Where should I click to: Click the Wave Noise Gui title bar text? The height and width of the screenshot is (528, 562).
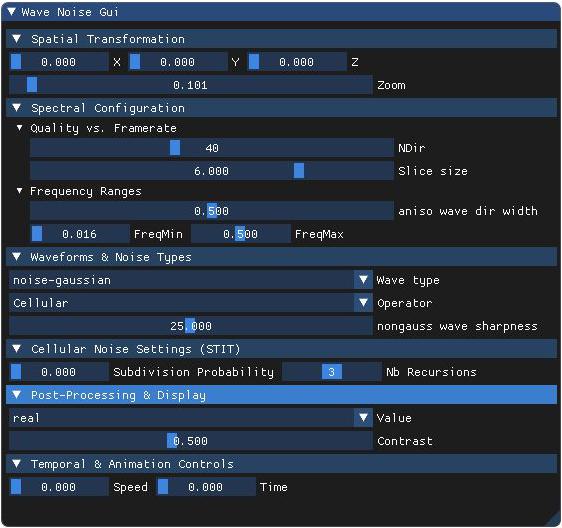point(70,12)
